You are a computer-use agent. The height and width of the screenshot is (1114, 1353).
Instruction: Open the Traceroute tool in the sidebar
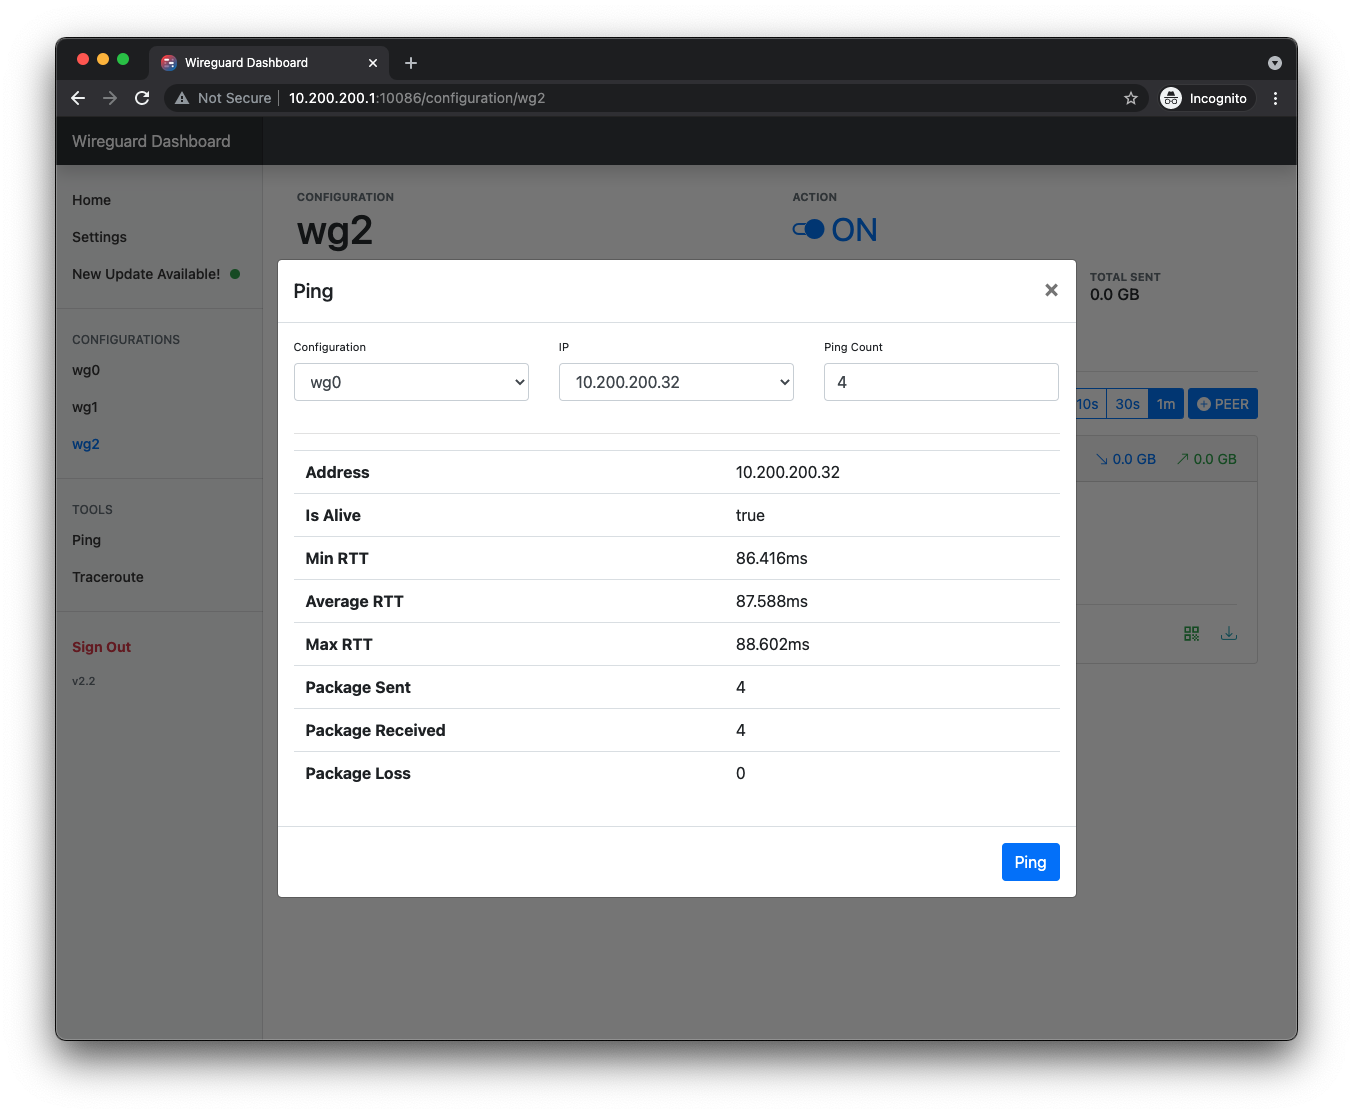(x=108, y=577)
